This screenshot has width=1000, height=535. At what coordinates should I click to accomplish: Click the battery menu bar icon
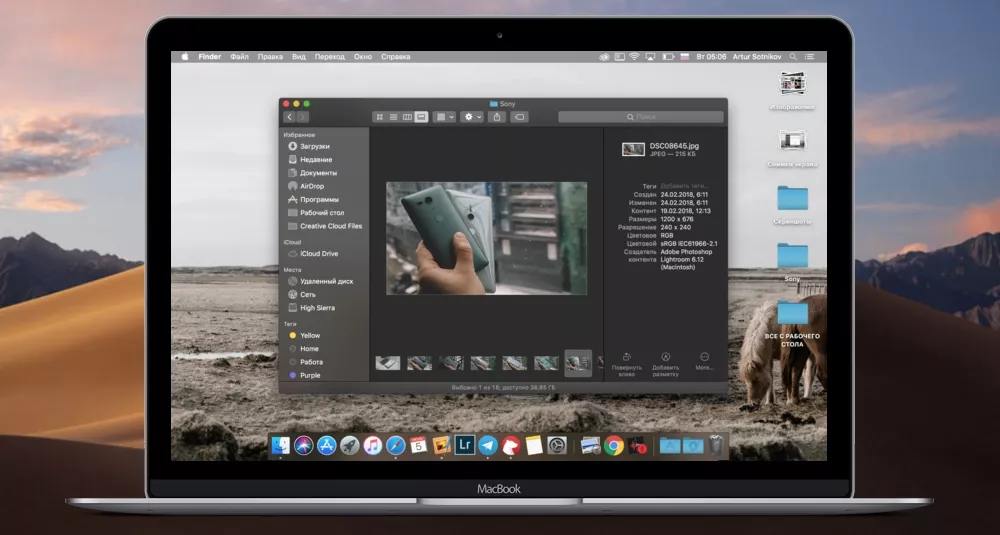[668, 57]
